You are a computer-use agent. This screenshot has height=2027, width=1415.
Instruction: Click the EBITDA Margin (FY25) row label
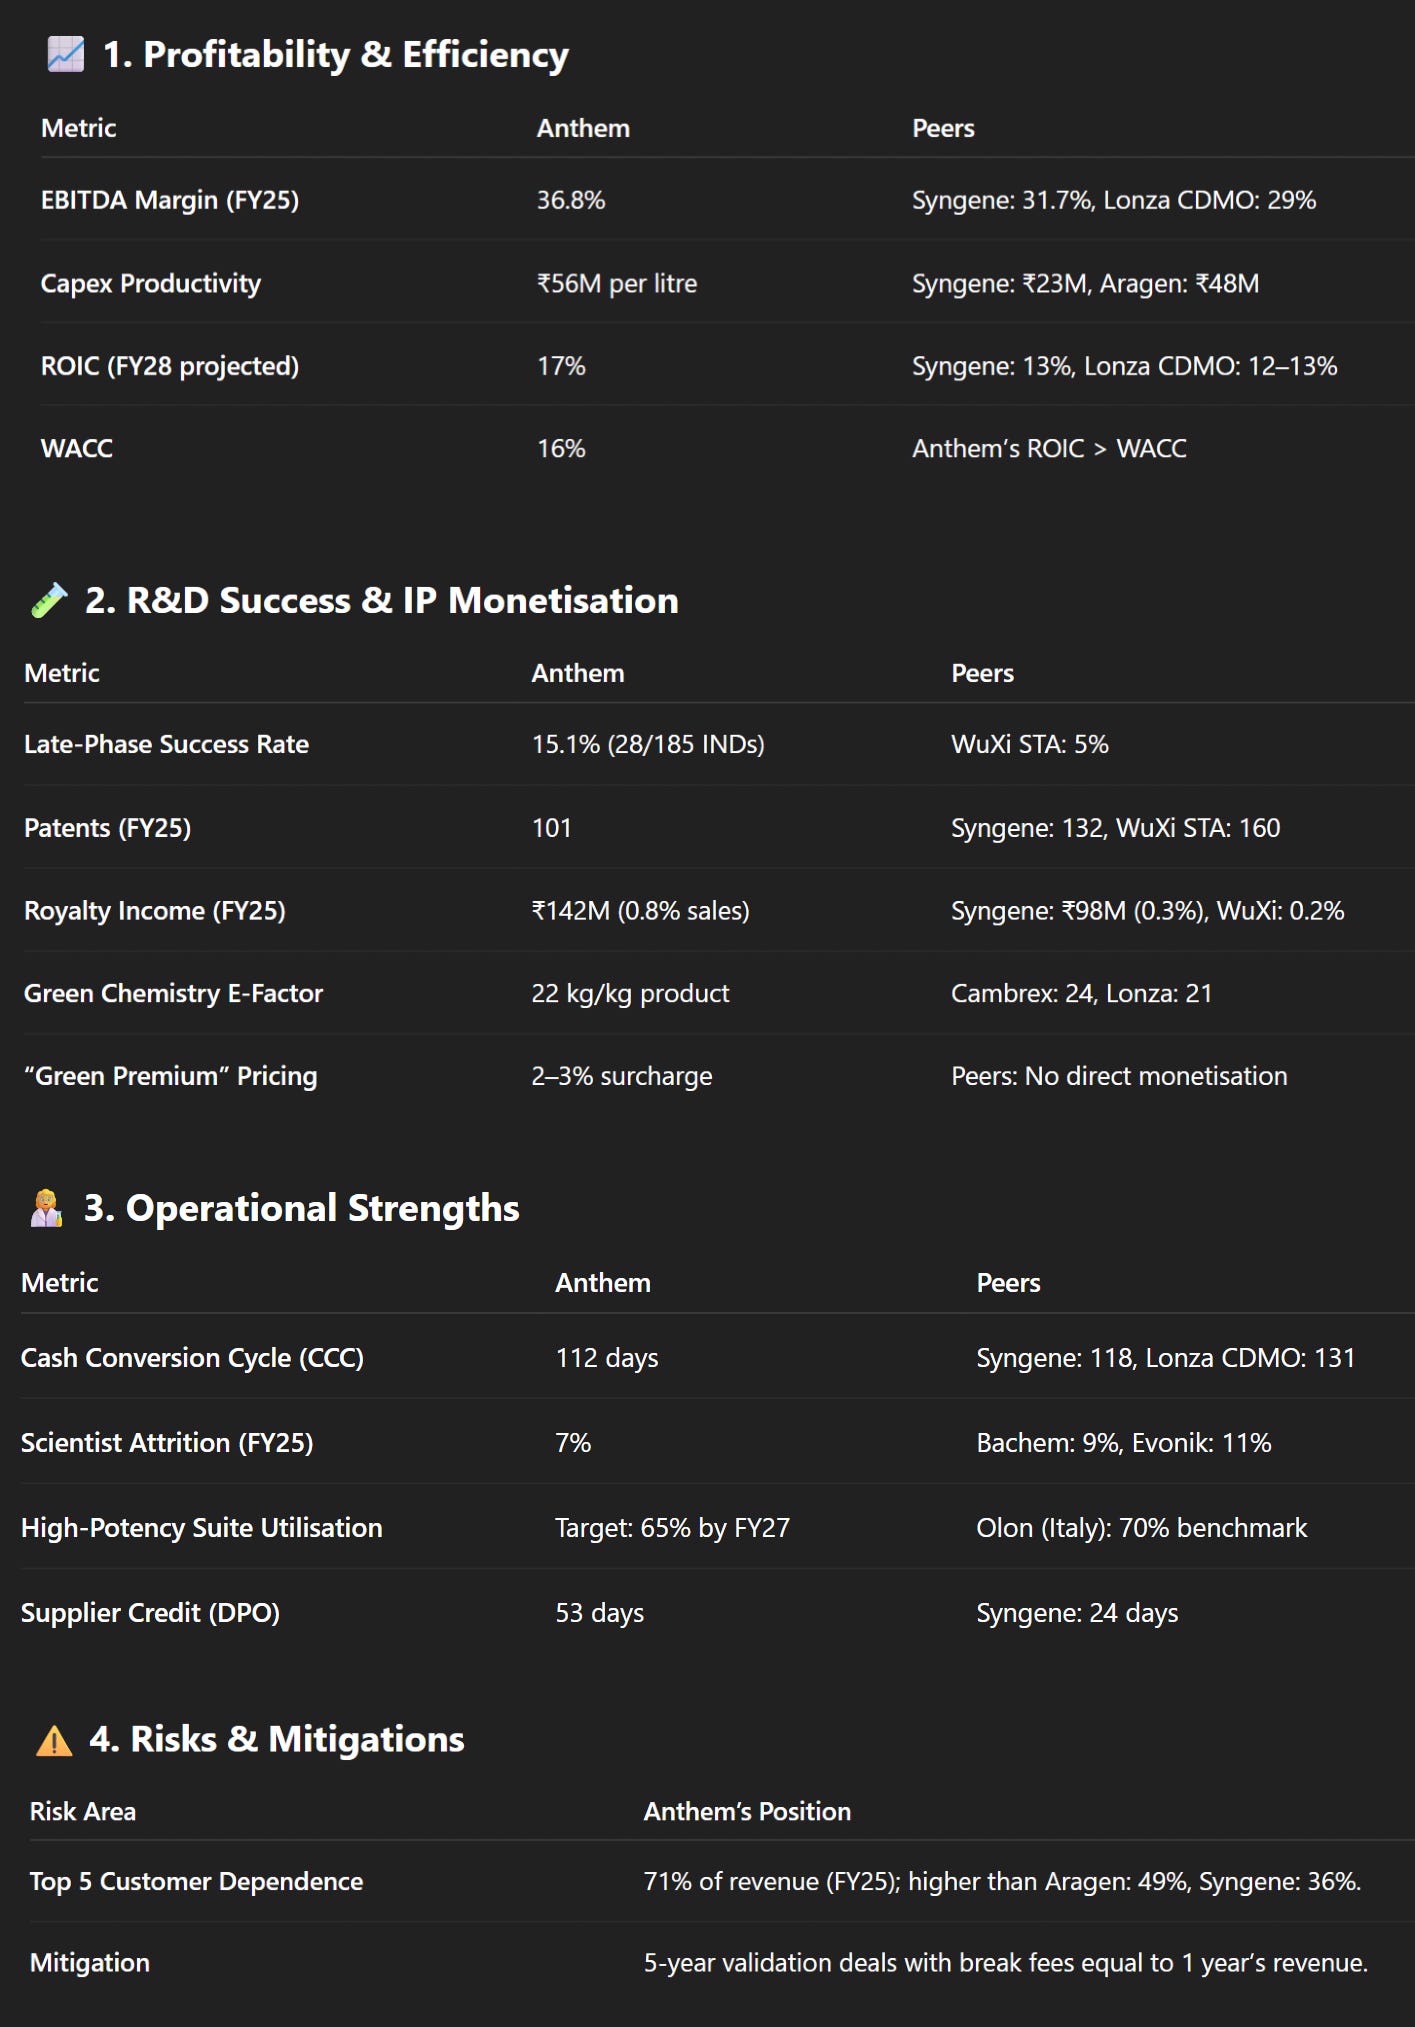pyautogui.click(x=170, y=200)
